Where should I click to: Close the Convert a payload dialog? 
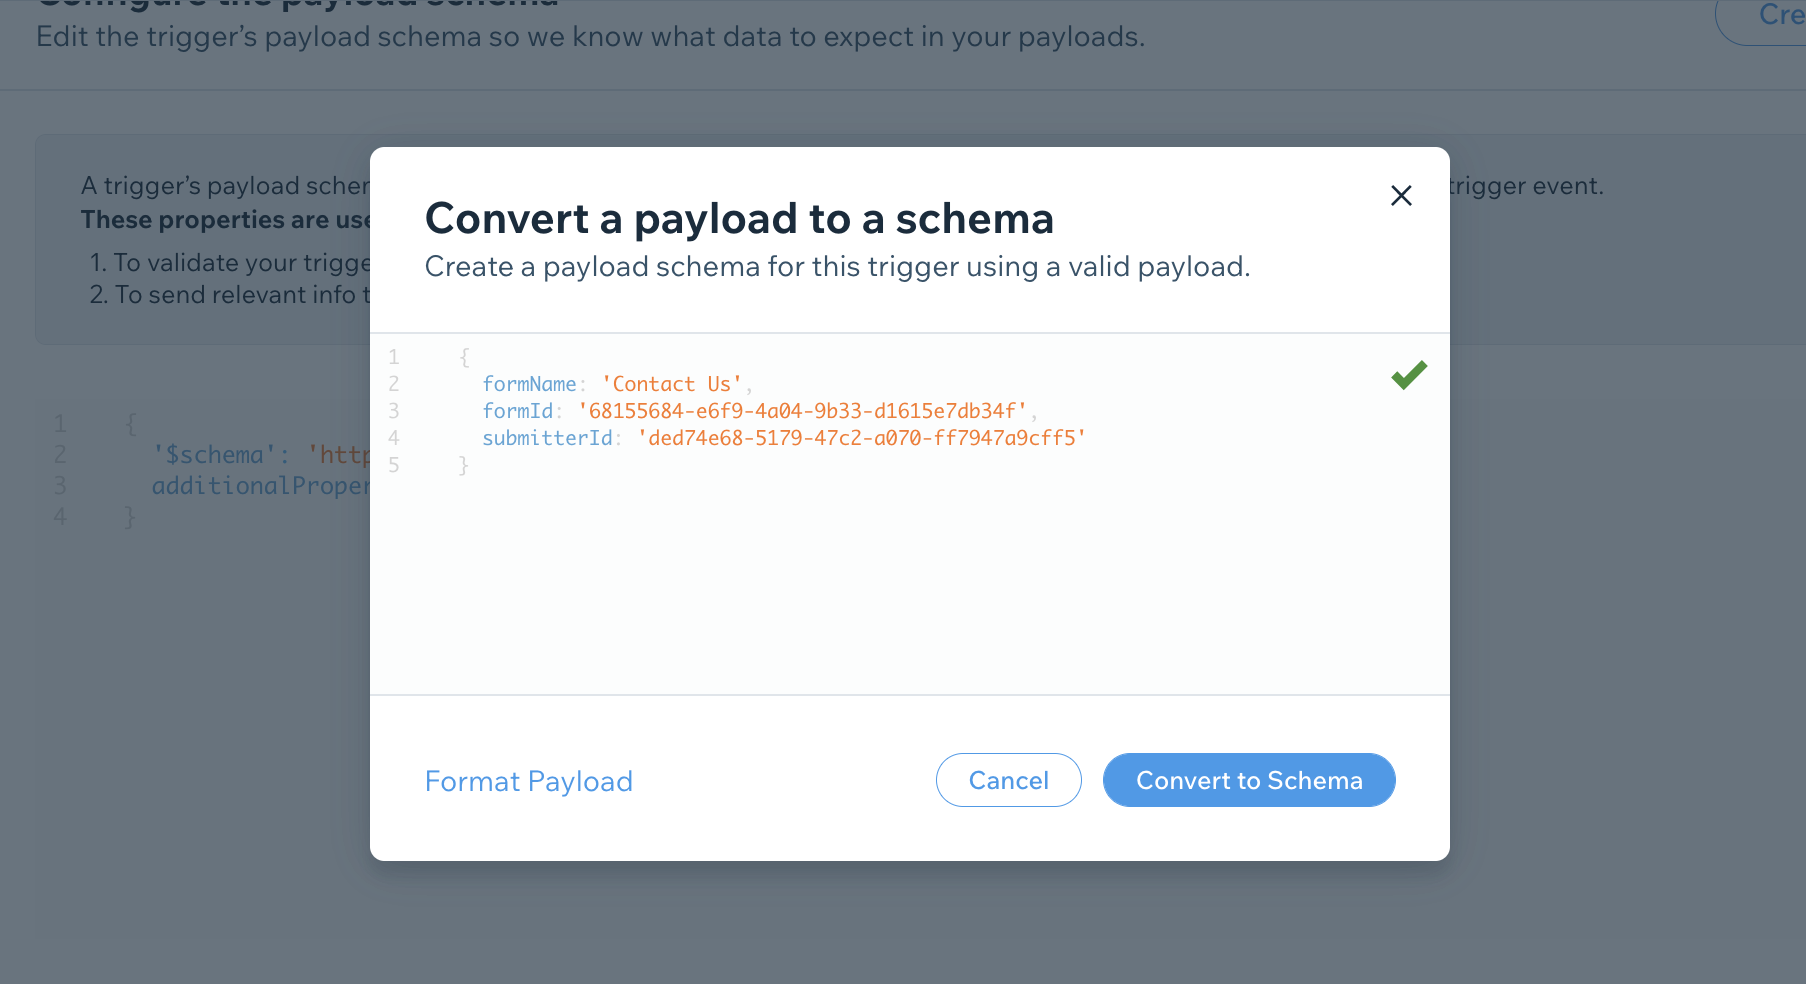tap(1401, 196)
